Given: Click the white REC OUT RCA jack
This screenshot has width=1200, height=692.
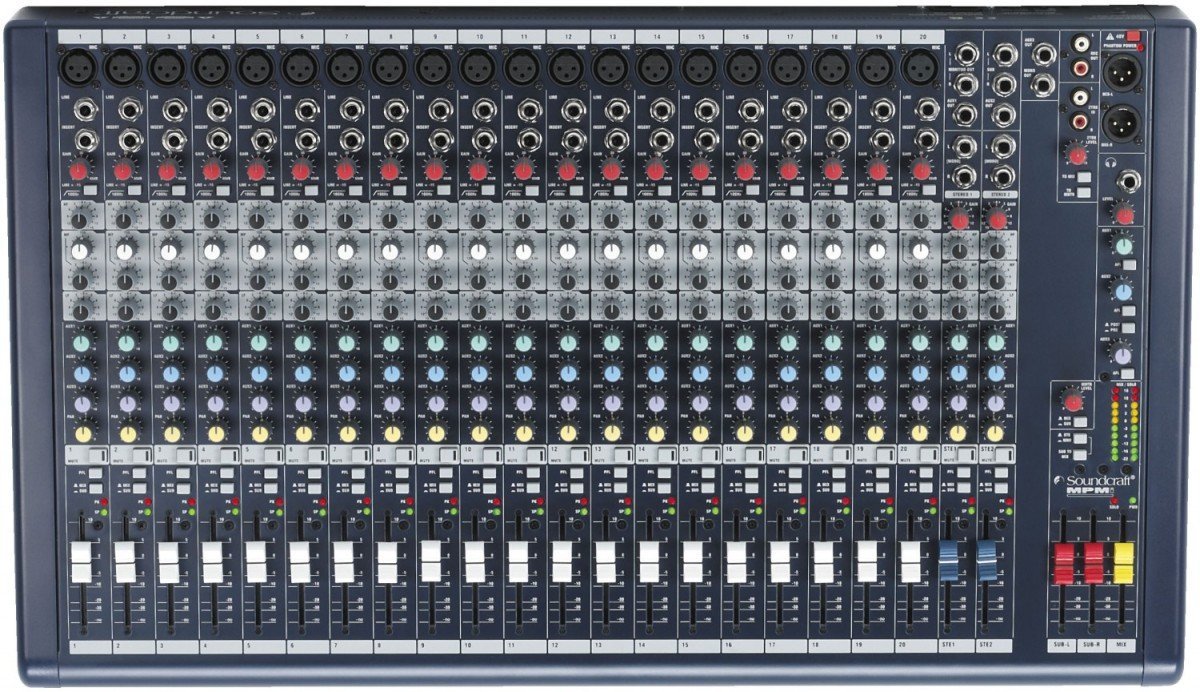Looking at the screenshot, I should coord(1082,43).
